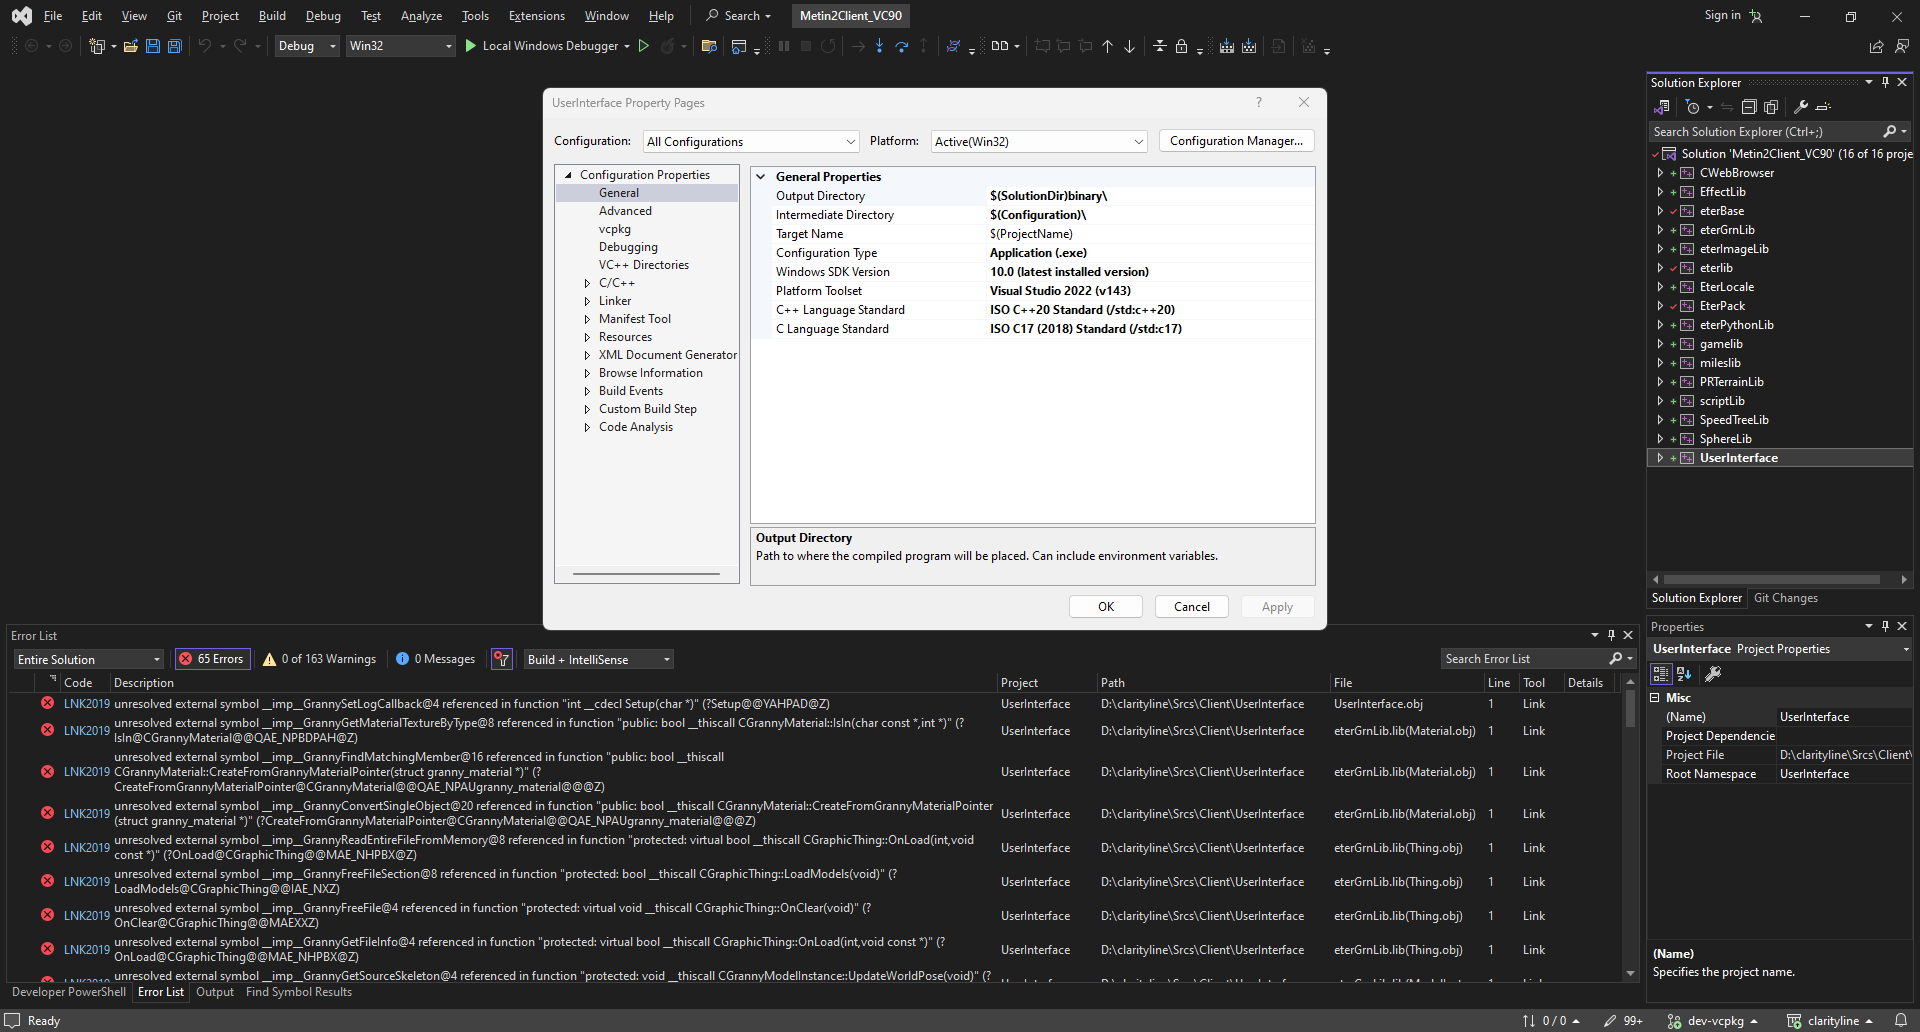The image size is (1920, 1032).
Task: Click the Save All toolbar icon
Action: point(174,46)
